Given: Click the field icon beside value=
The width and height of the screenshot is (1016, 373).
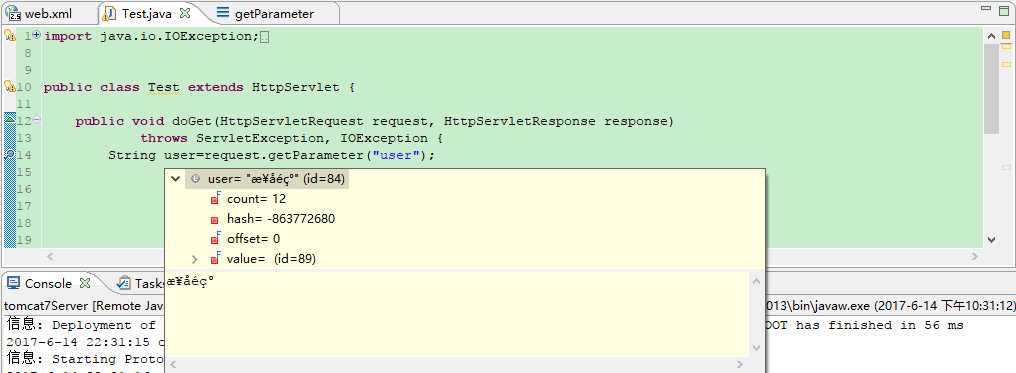Looking at the screenshot, I should [x=215, y=259].
